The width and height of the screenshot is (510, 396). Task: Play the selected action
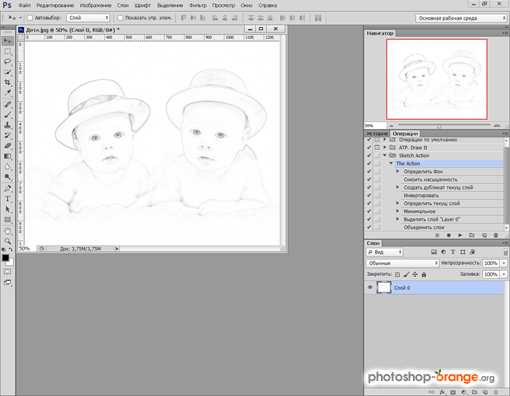click(x=460, y=235)
